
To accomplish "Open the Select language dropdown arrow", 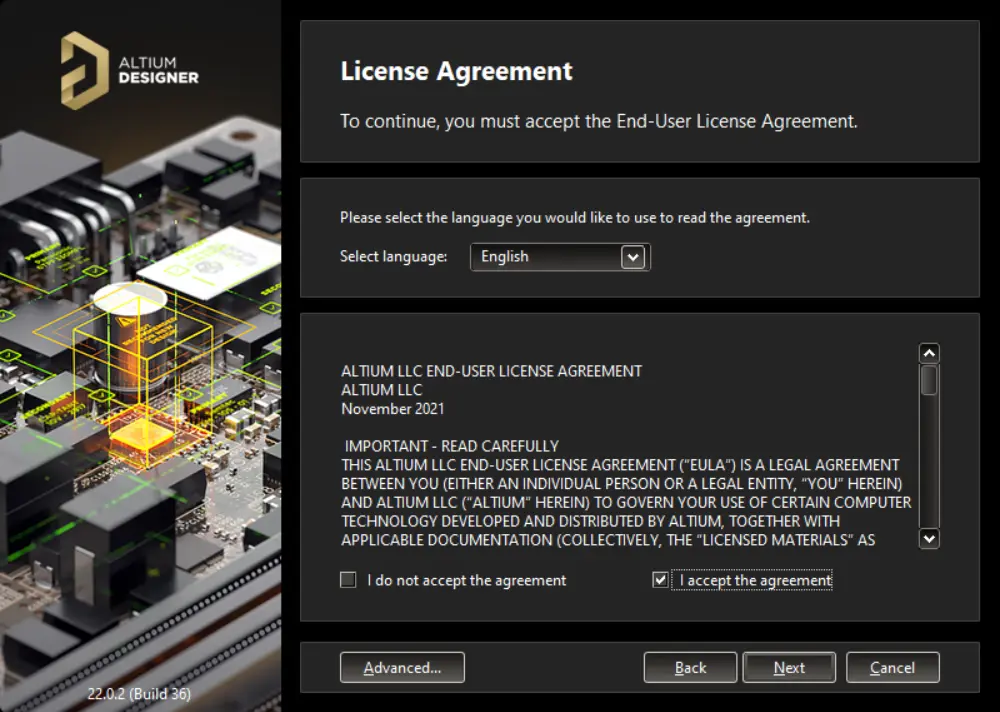I will pos(633,257).
